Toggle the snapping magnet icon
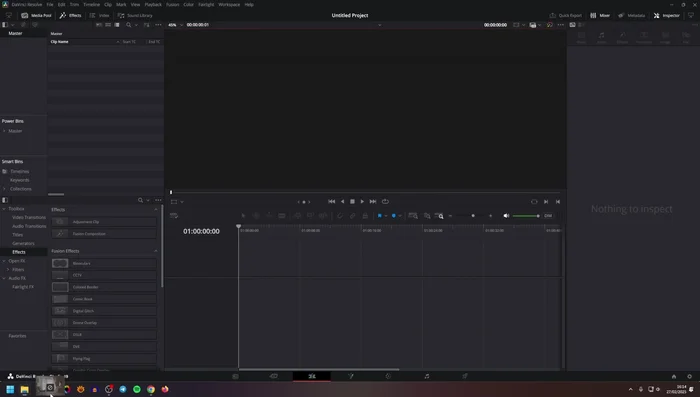 340,216
